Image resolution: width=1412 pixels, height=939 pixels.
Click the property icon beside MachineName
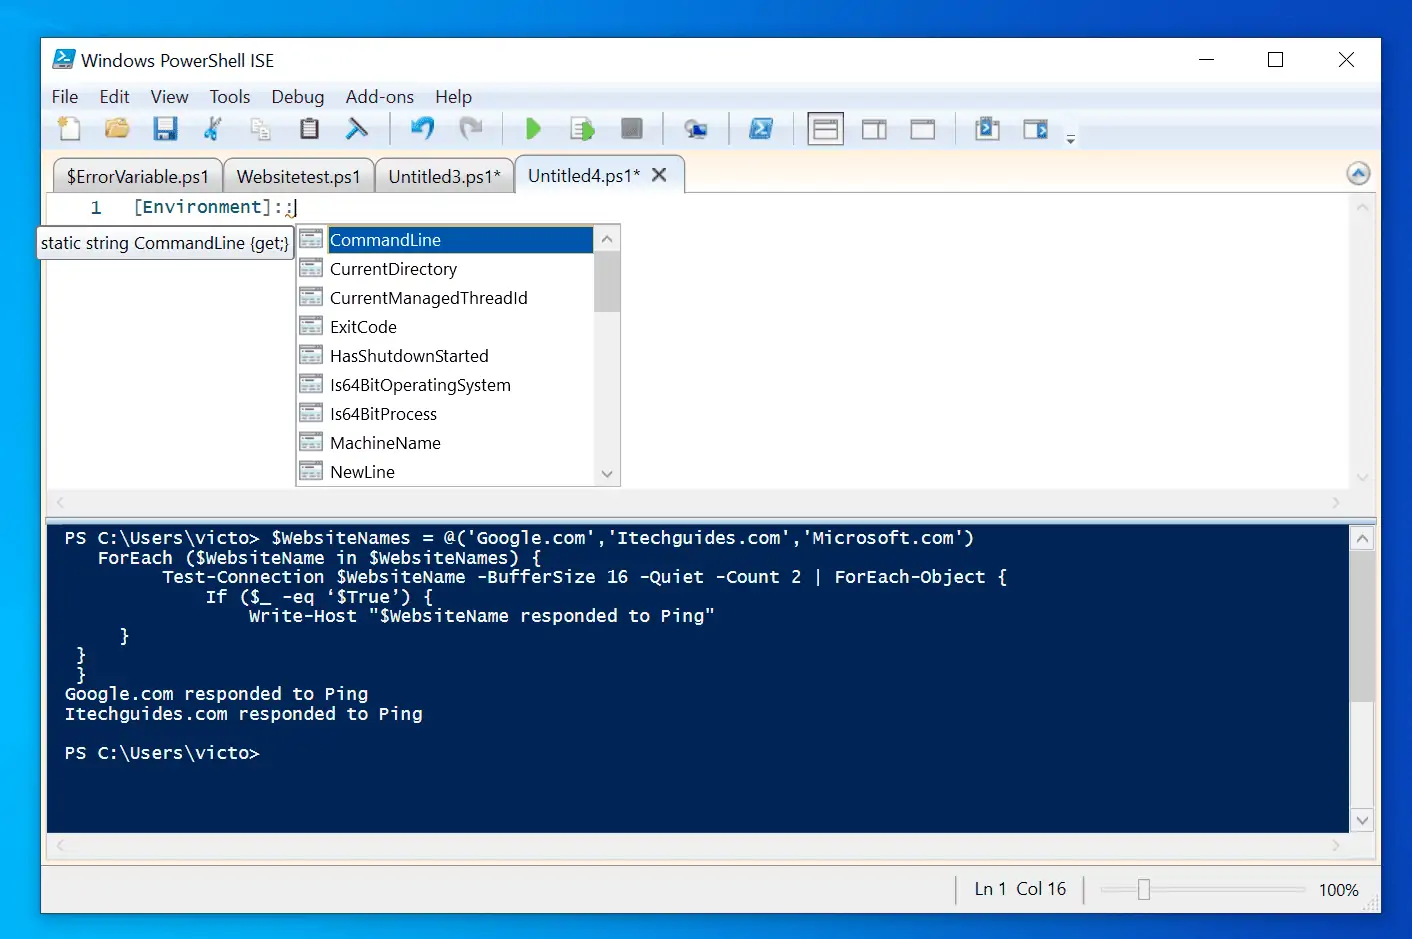pyautogui.click(x=311, y=442)
